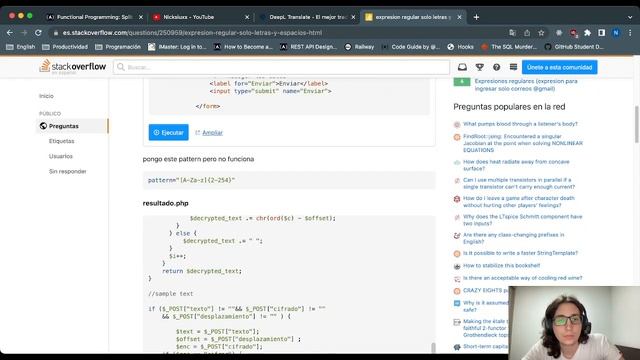Image resolution: width=640 pixels, height=360 pixels.
Task: Open the Stack Exchange sites list icon
Action: [x=513, y=67]
